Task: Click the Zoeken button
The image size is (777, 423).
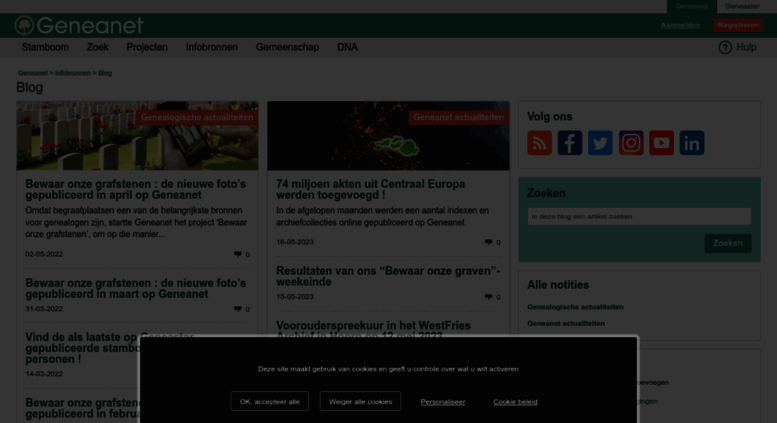Action: point(728,243)
